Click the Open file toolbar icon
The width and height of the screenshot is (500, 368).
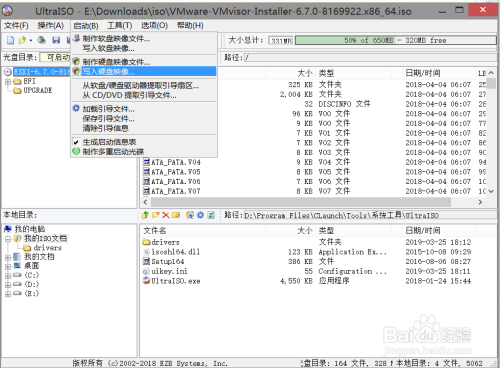click(22, 40)
